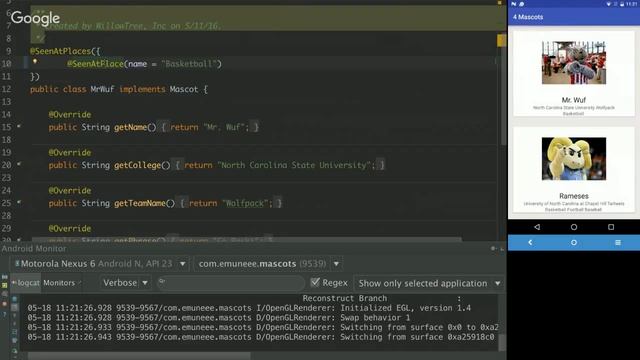Image resolution: width=640 pixels, height=360 pixels.
Task: Click the lightbulb intention icon on line 10
Action: 35,61
